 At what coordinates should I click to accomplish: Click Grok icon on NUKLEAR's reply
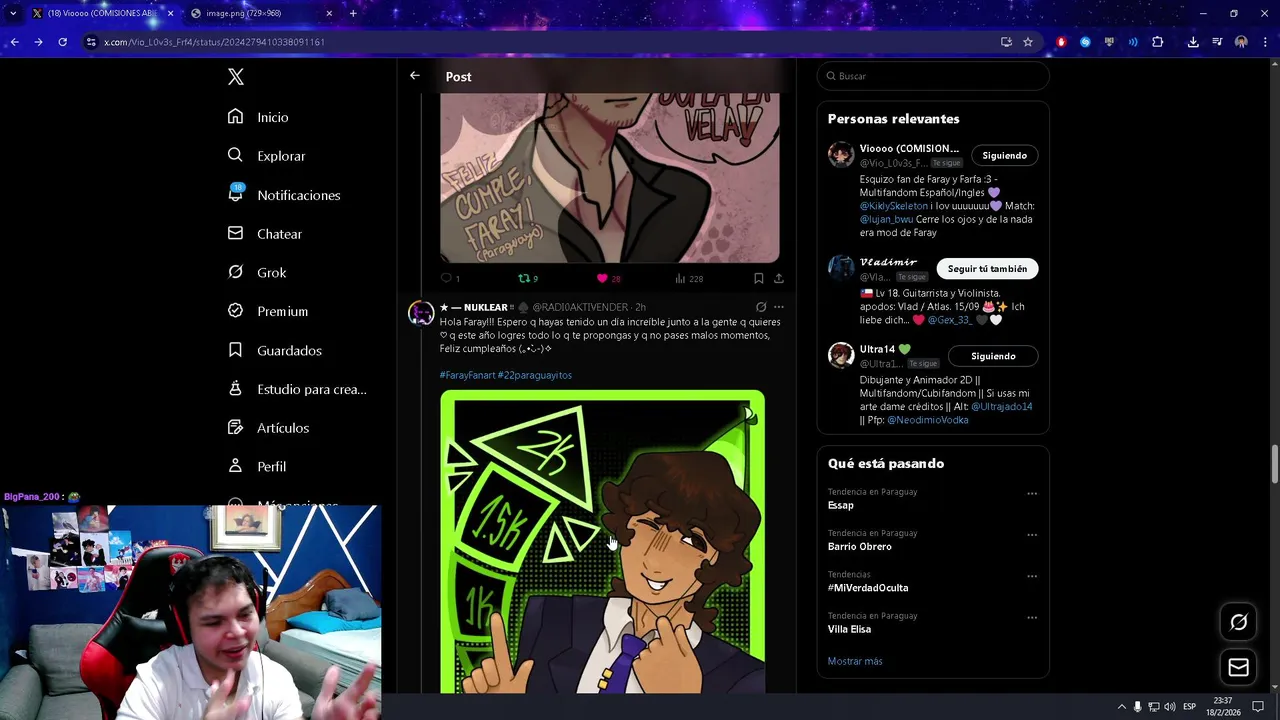coord(761,307)
